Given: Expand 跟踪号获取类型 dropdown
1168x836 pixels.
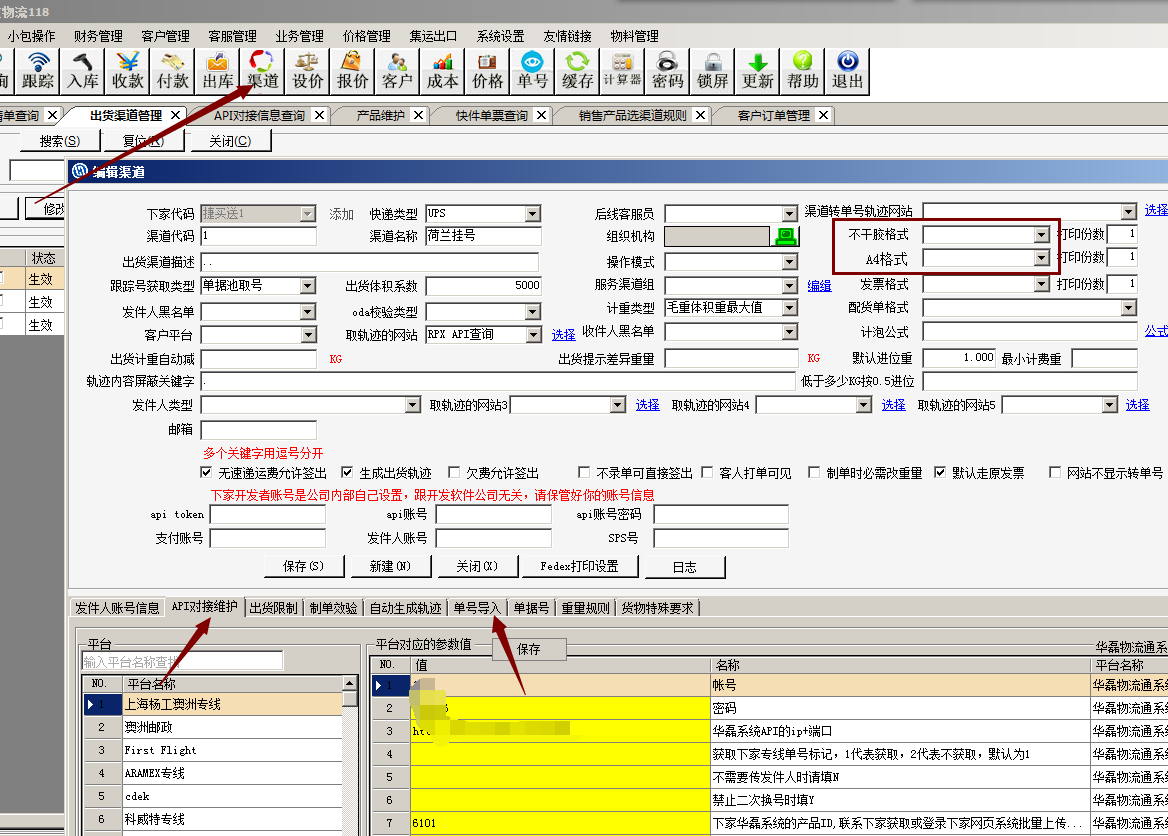Looking at the screenshot, I should pyautogui.click(x=308, y=285).
